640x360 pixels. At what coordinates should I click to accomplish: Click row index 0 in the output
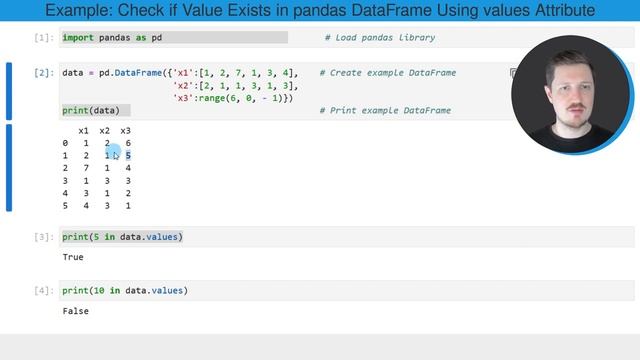pos(65,143)
